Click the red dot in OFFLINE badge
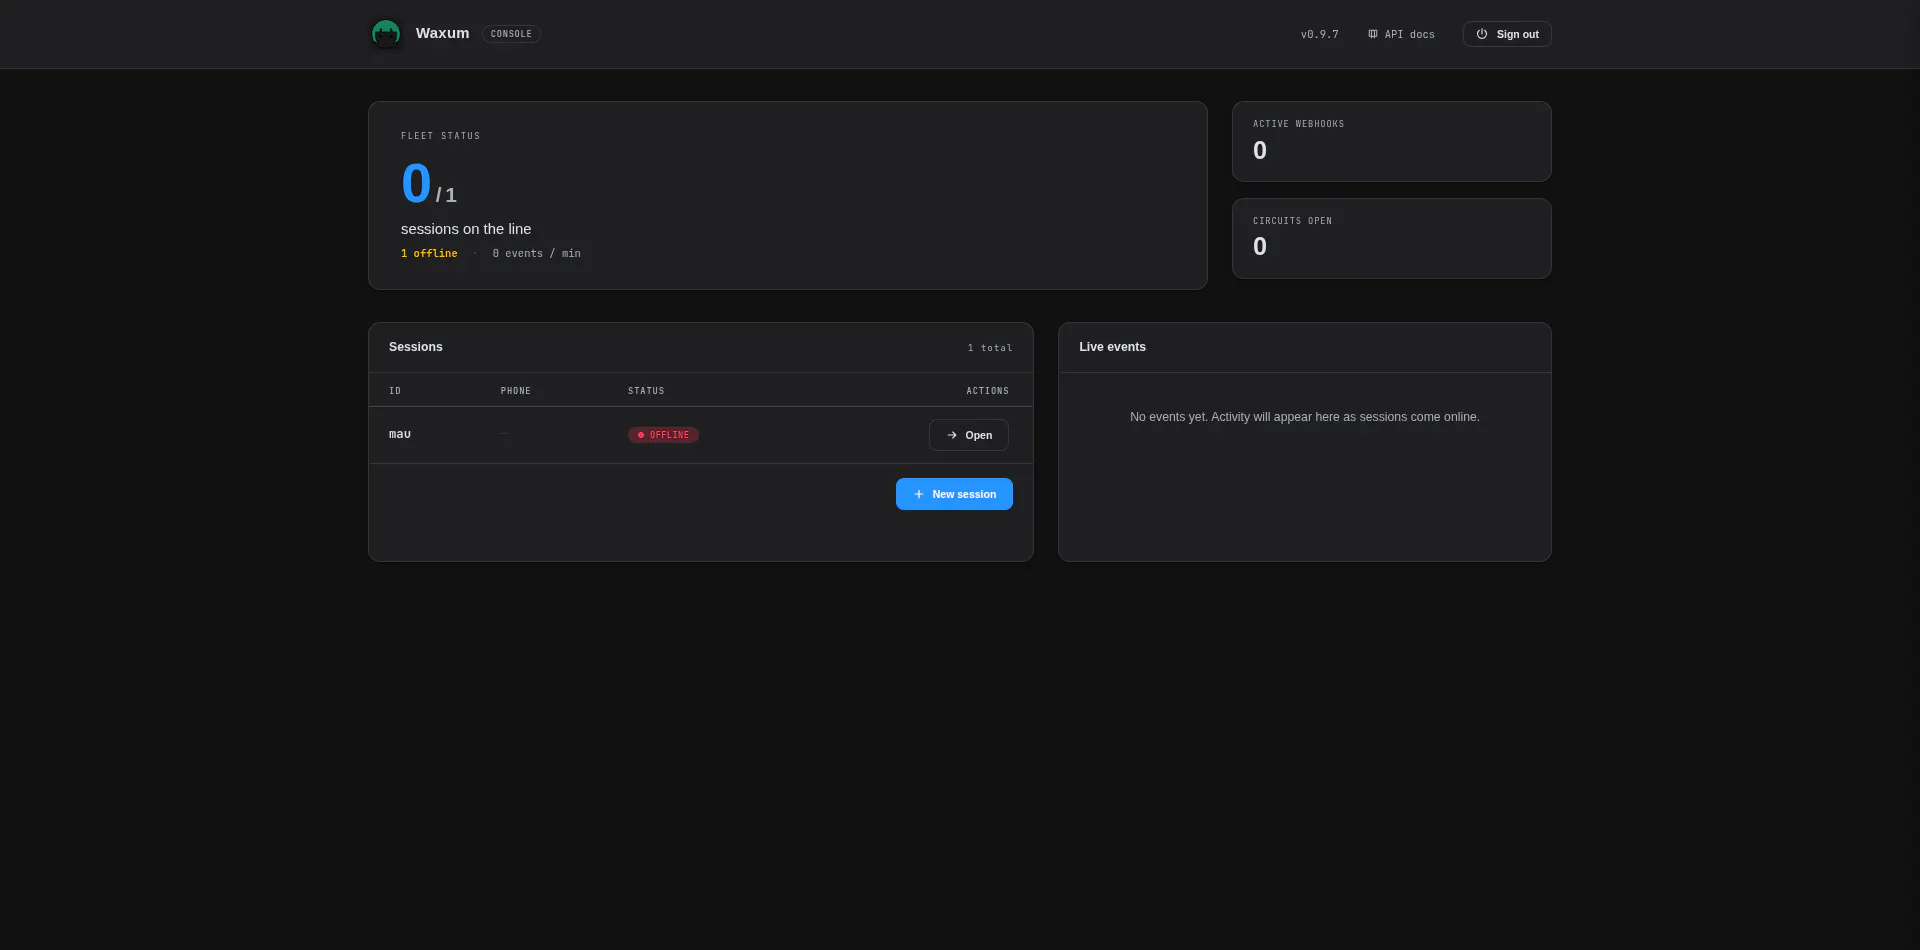 click(x=641, y=435)
